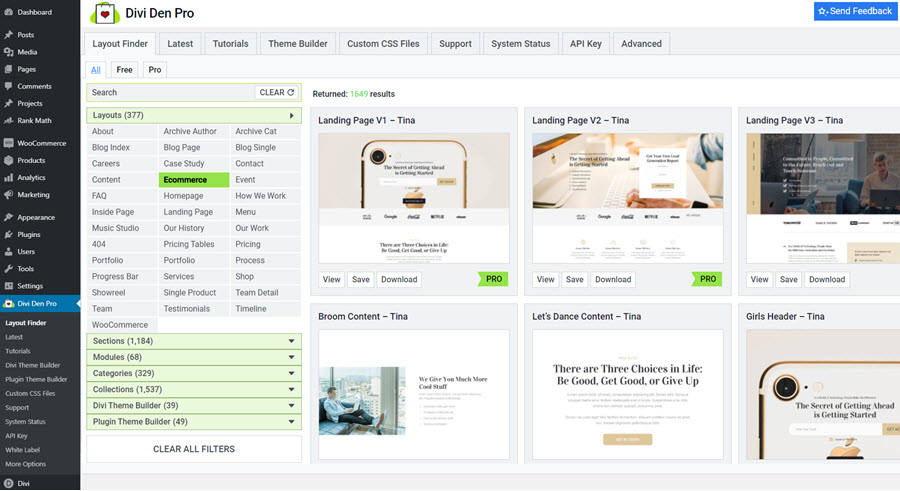Open the Support tab
Image resolution: width=900 pixels, height=491 pixels.
456,44
